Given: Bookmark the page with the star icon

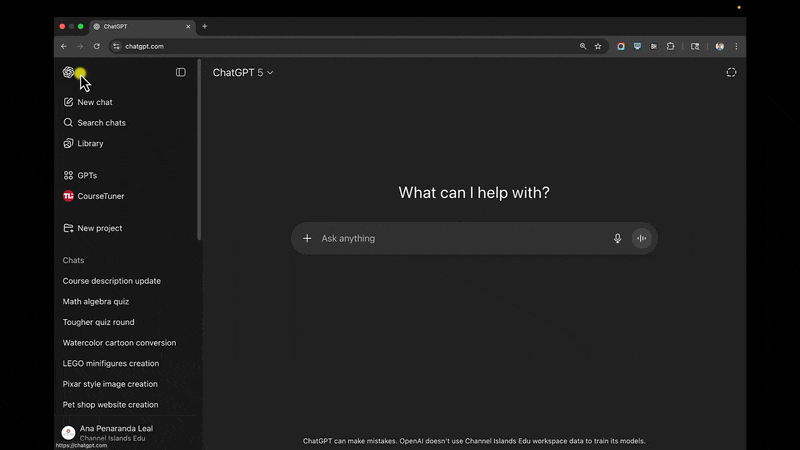Looking at the screenshot, I should (598, 46).
